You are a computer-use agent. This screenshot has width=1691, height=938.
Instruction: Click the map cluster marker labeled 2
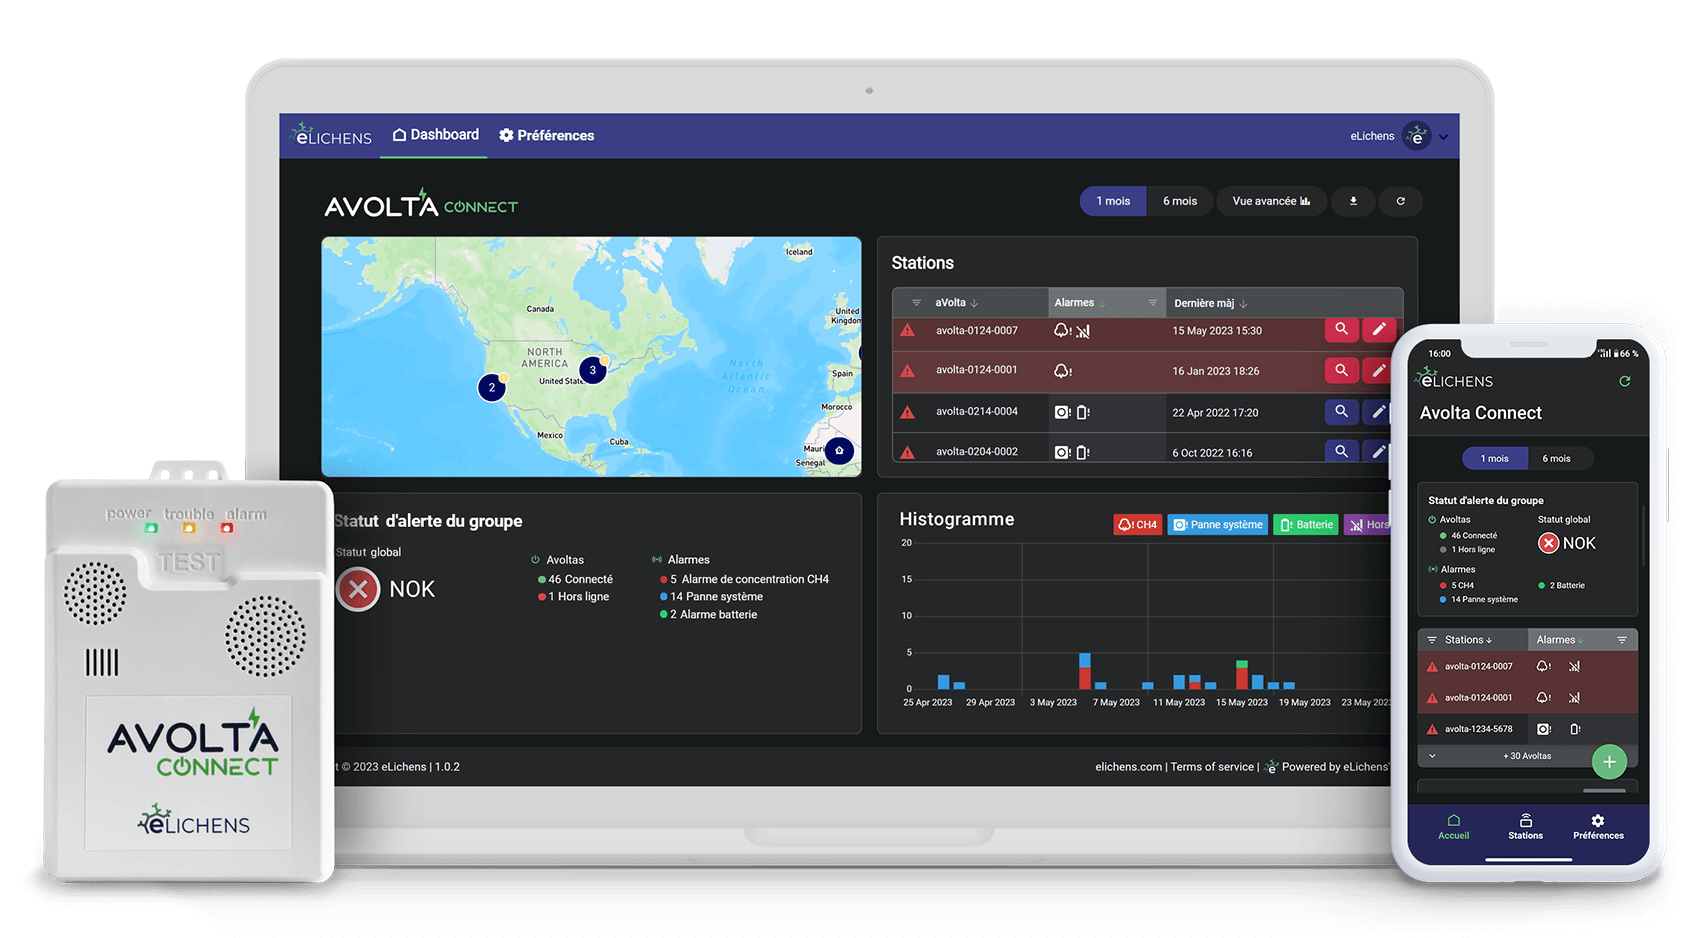[491, 387]
